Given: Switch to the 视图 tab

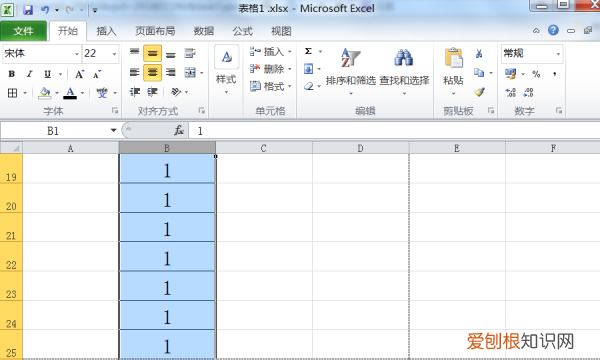Looking at the screenshot, I should pyautogui.click(x=281, y=31).
